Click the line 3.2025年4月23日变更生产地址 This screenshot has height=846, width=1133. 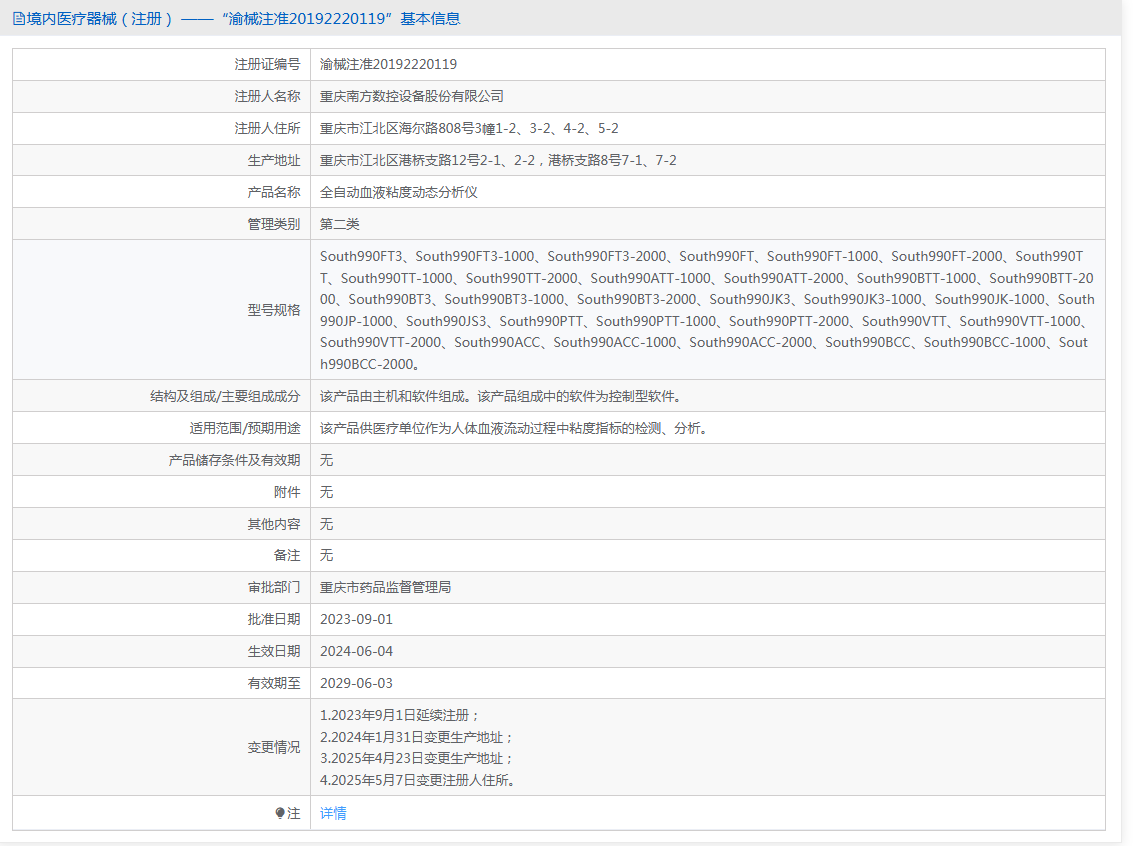[417, 759]
